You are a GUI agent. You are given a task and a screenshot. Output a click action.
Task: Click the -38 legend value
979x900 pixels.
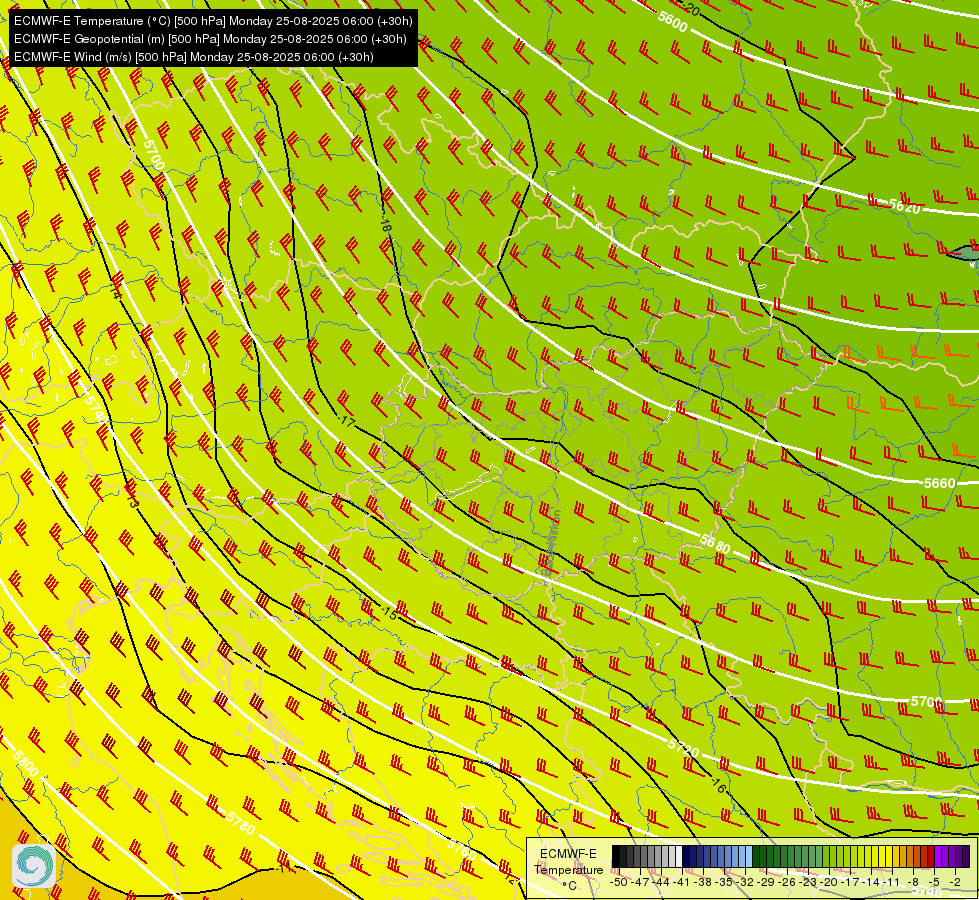click(x=704, y=882)
